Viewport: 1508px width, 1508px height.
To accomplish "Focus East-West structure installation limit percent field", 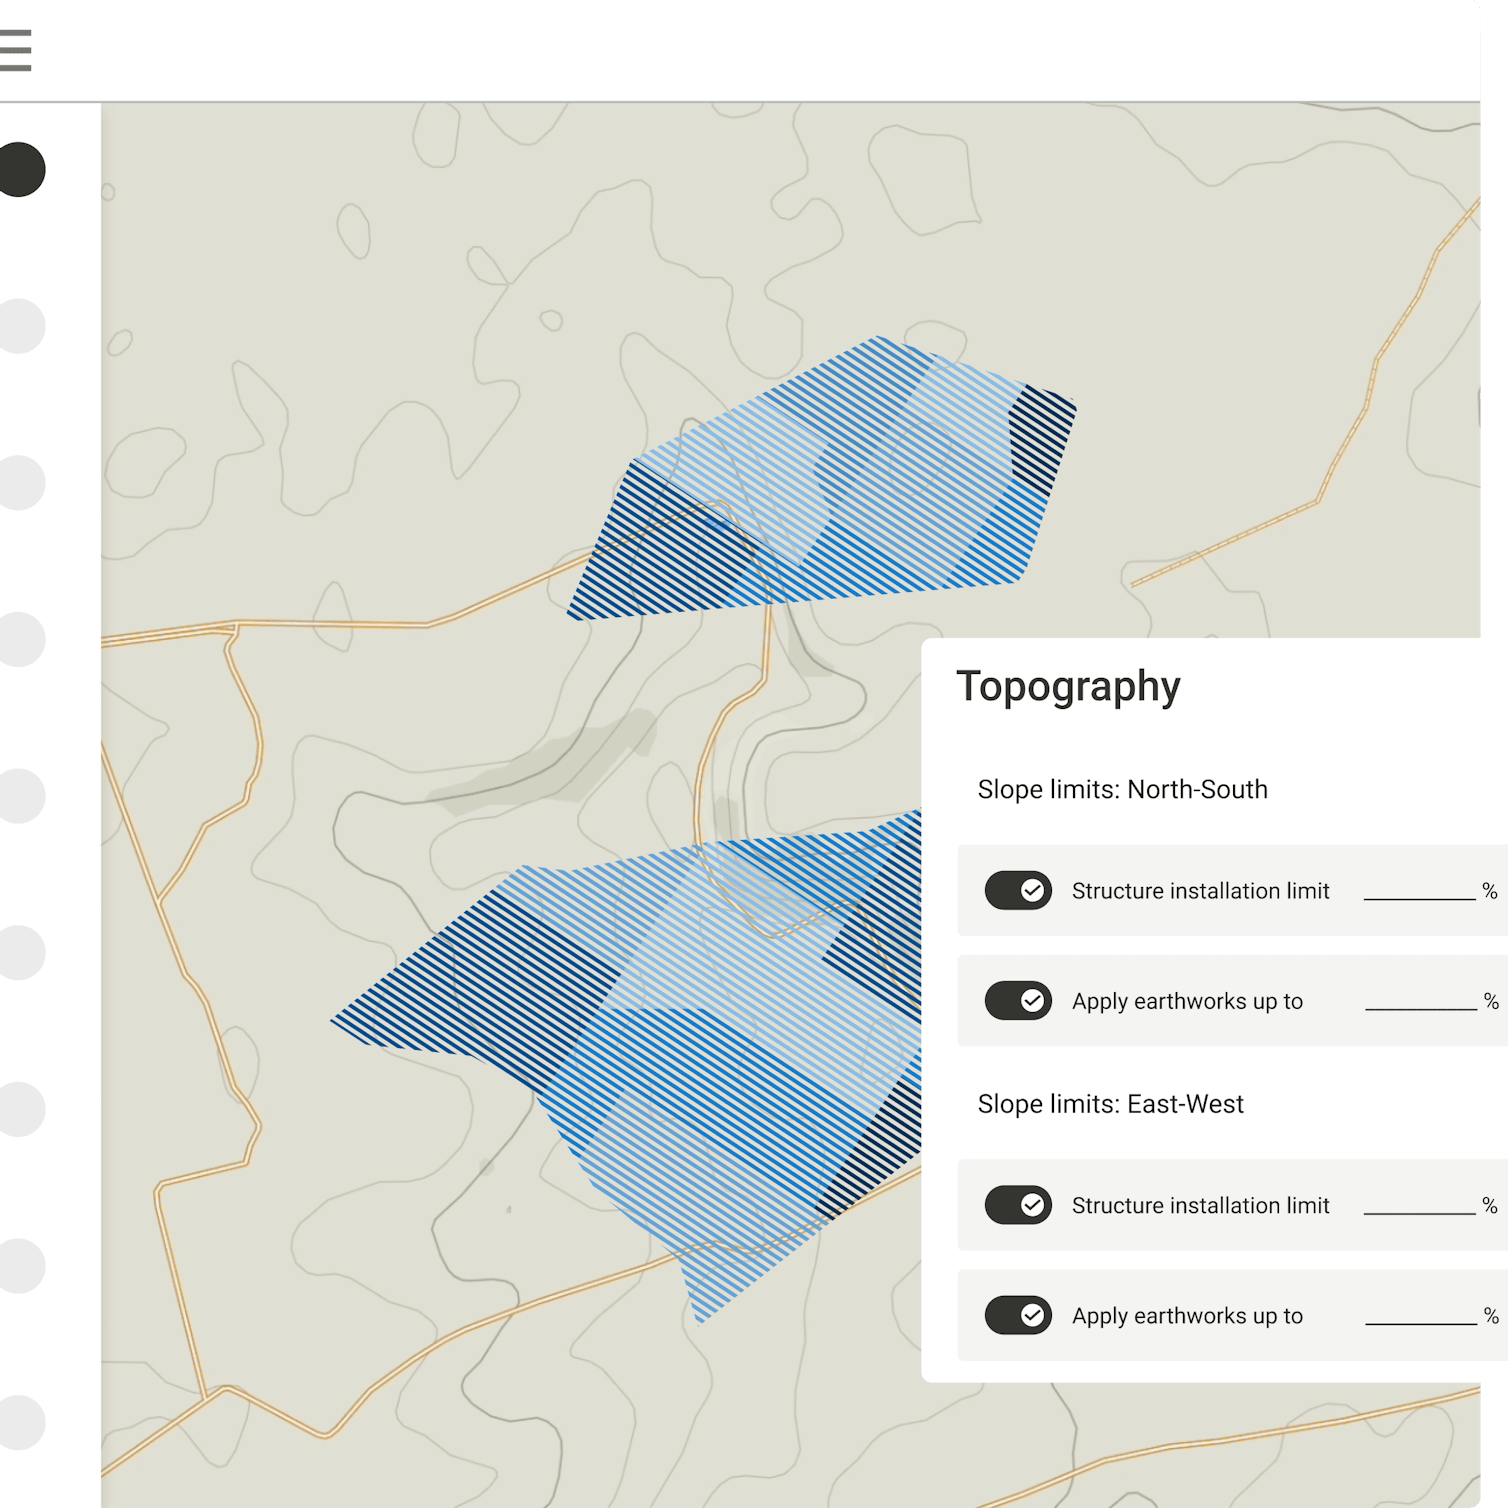I will [1419, 1203].
